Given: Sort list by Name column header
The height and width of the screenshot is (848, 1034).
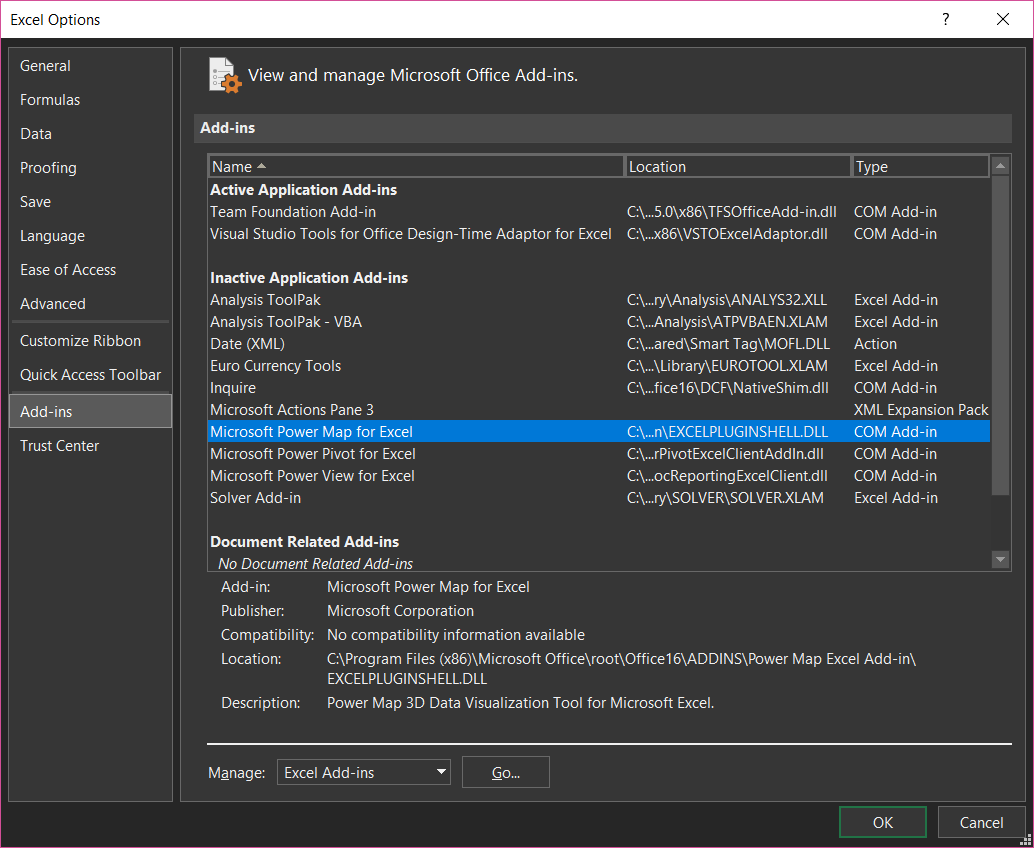Looking at the screenshot, I should click(415, 167).
